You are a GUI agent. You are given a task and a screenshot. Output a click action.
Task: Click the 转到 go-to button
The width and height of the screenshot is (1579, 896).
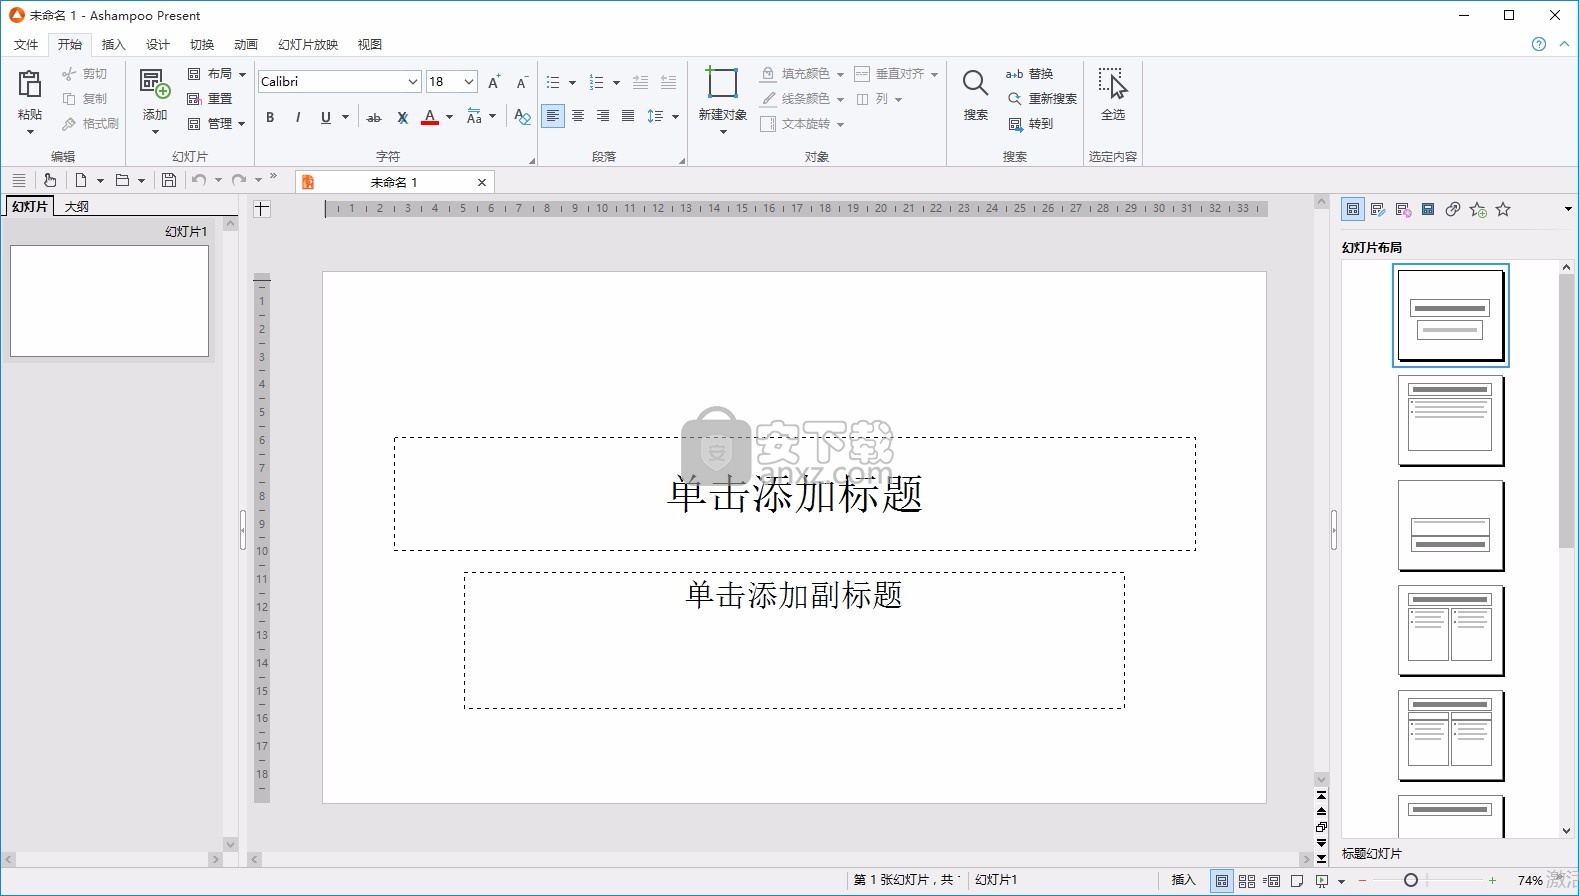(1030, 124)
